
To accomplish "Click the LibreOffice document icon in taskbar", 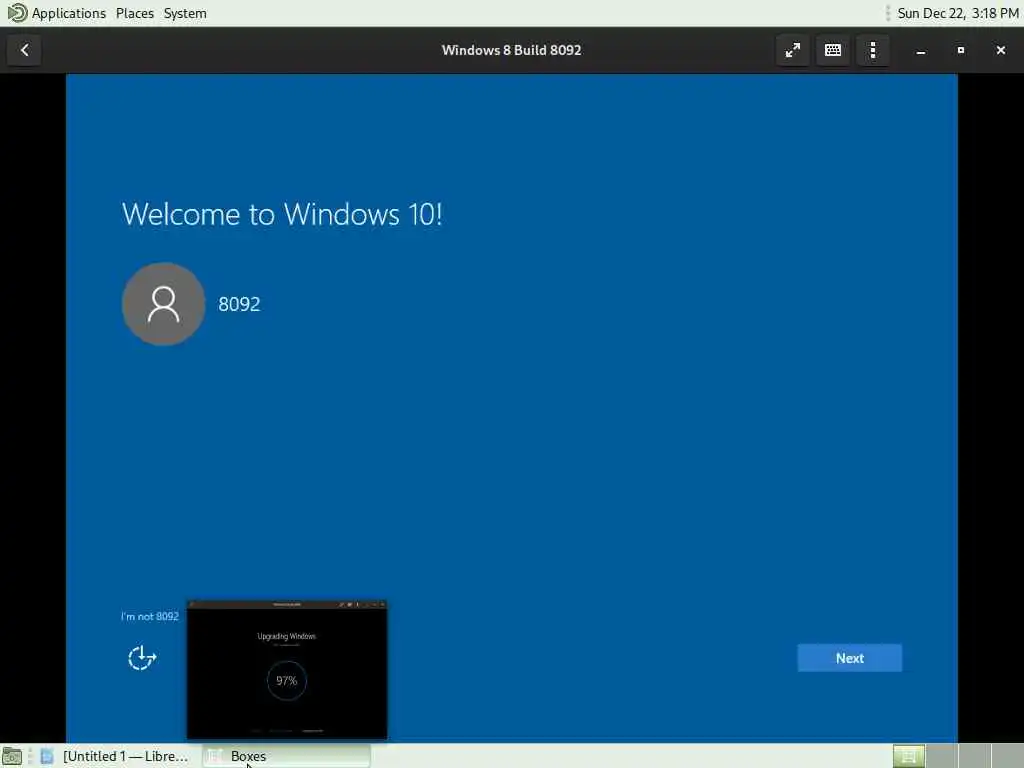I will pos(46,756).
